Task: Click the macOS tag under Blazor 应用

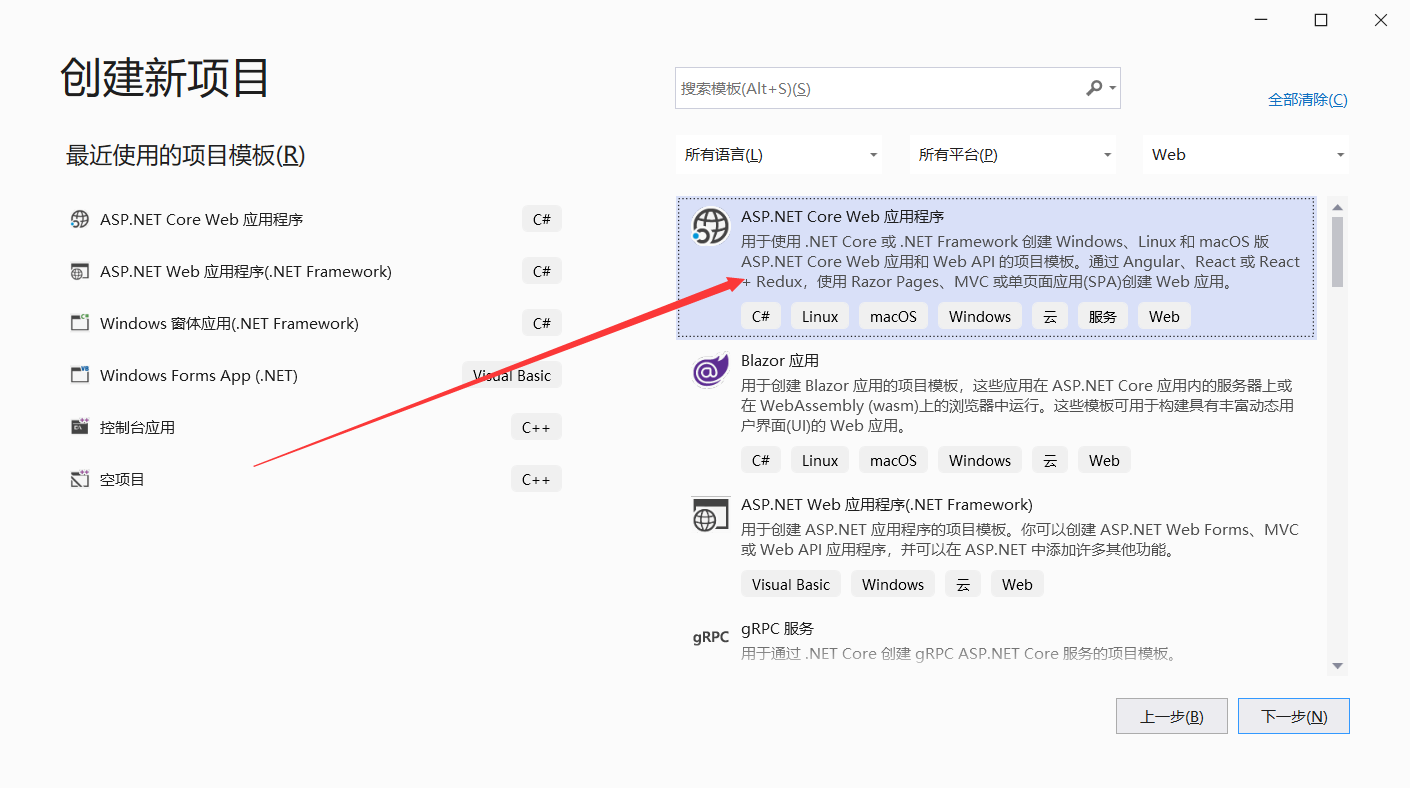Action: (x=893, y=461)
